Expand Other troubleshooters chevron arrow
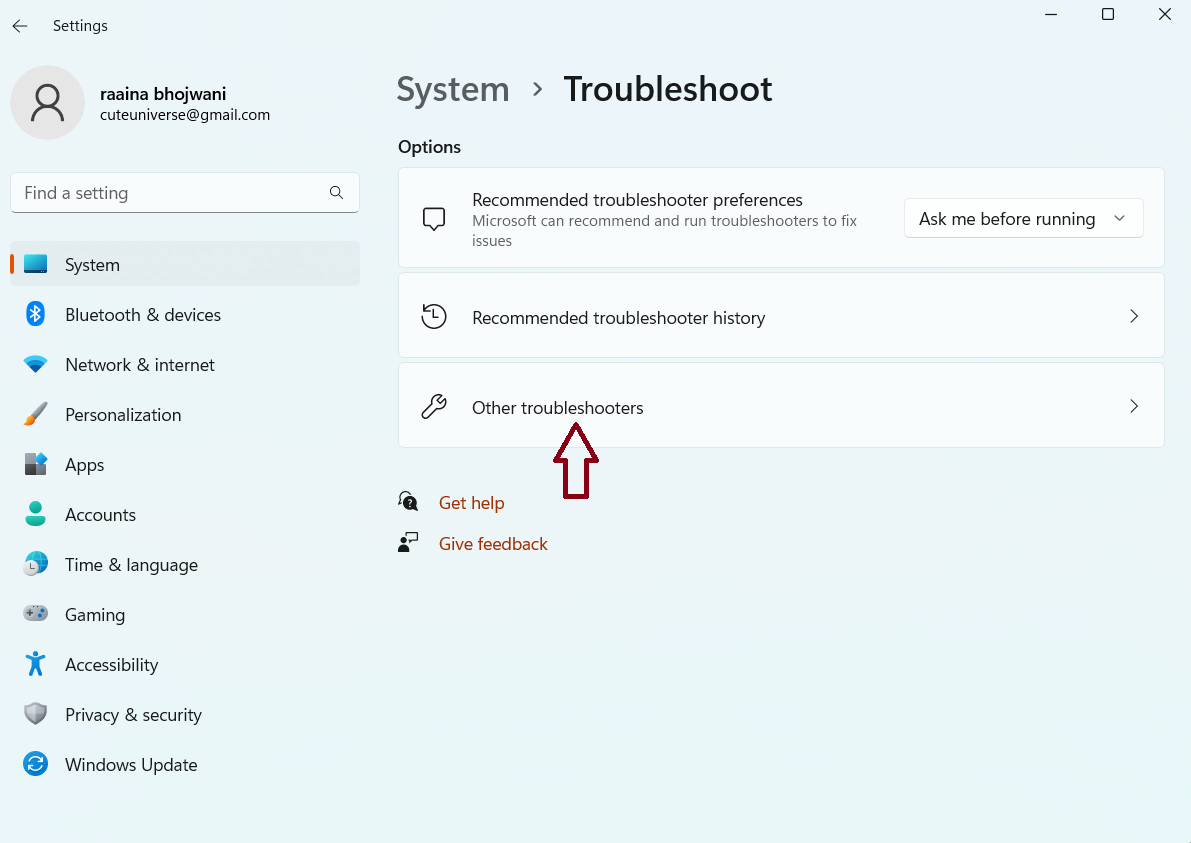 coord(1133,407)
